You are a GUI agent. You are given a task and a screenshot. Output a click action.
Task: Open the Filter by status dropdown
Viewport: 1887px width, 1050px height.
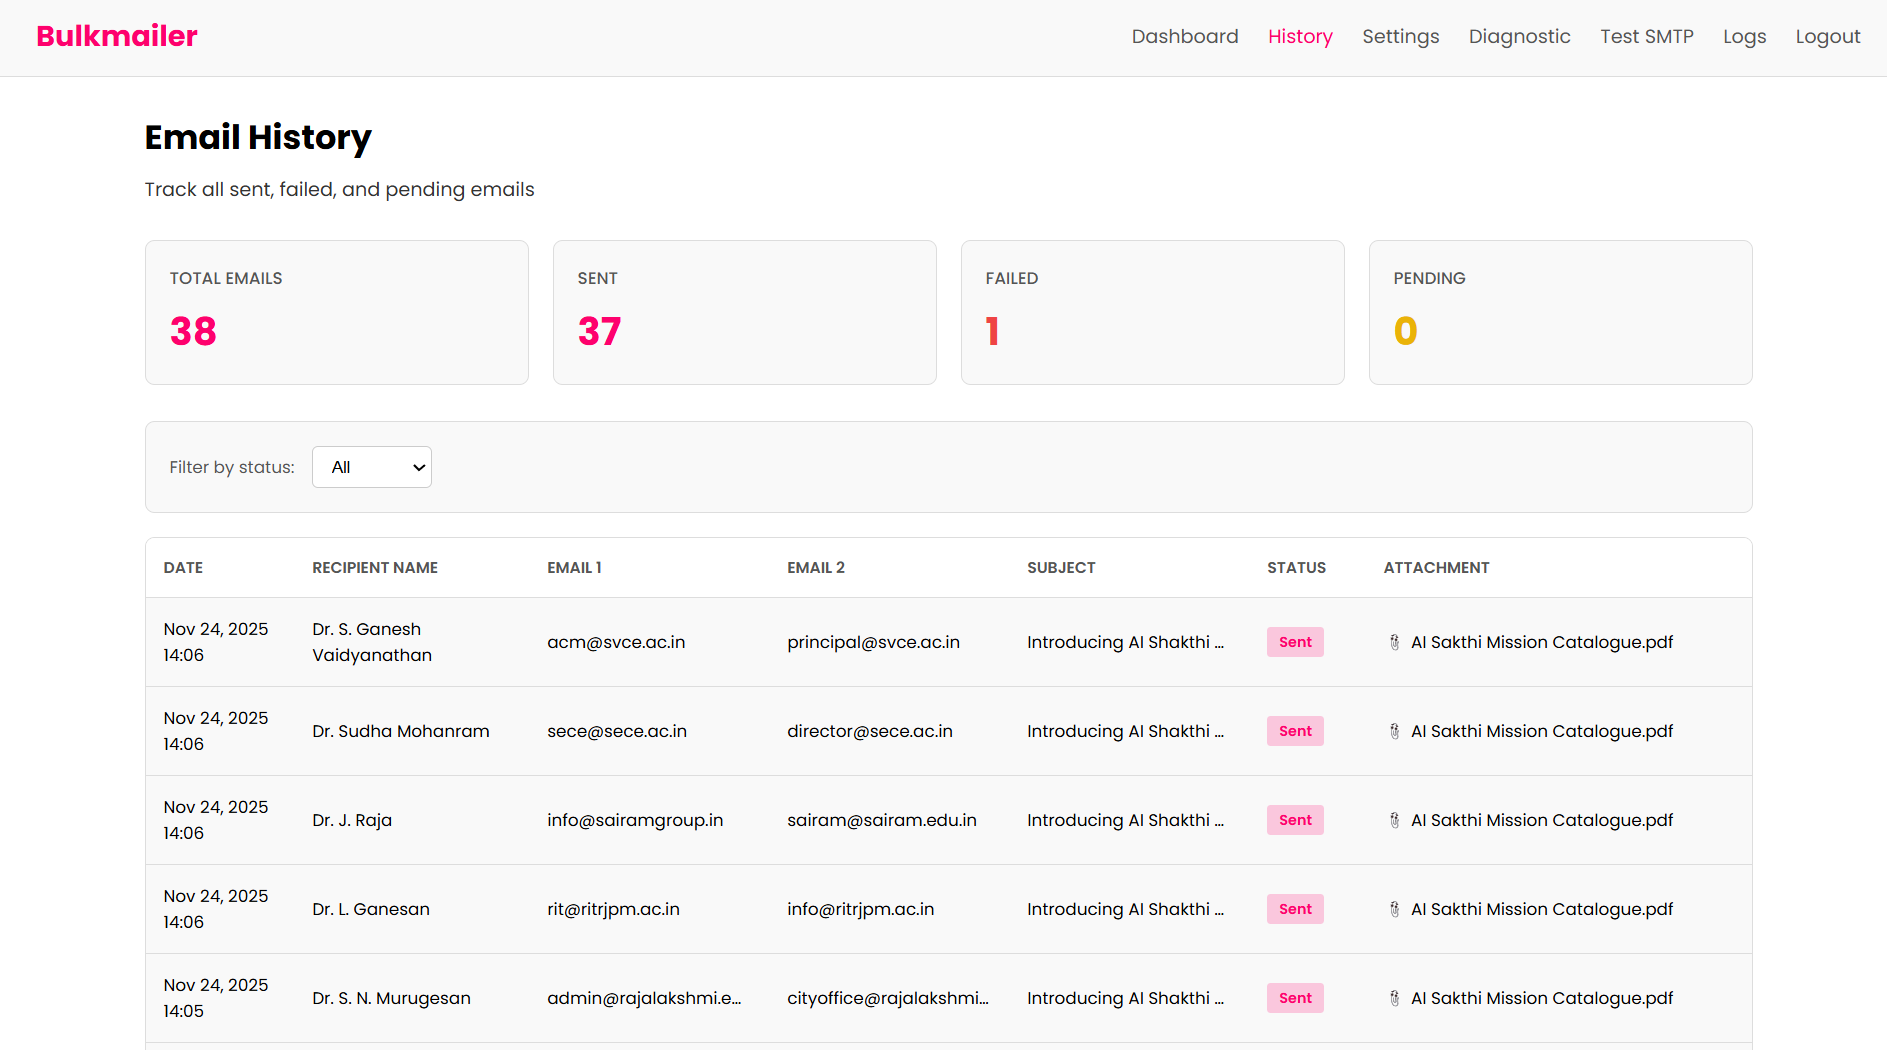point(371,466)
